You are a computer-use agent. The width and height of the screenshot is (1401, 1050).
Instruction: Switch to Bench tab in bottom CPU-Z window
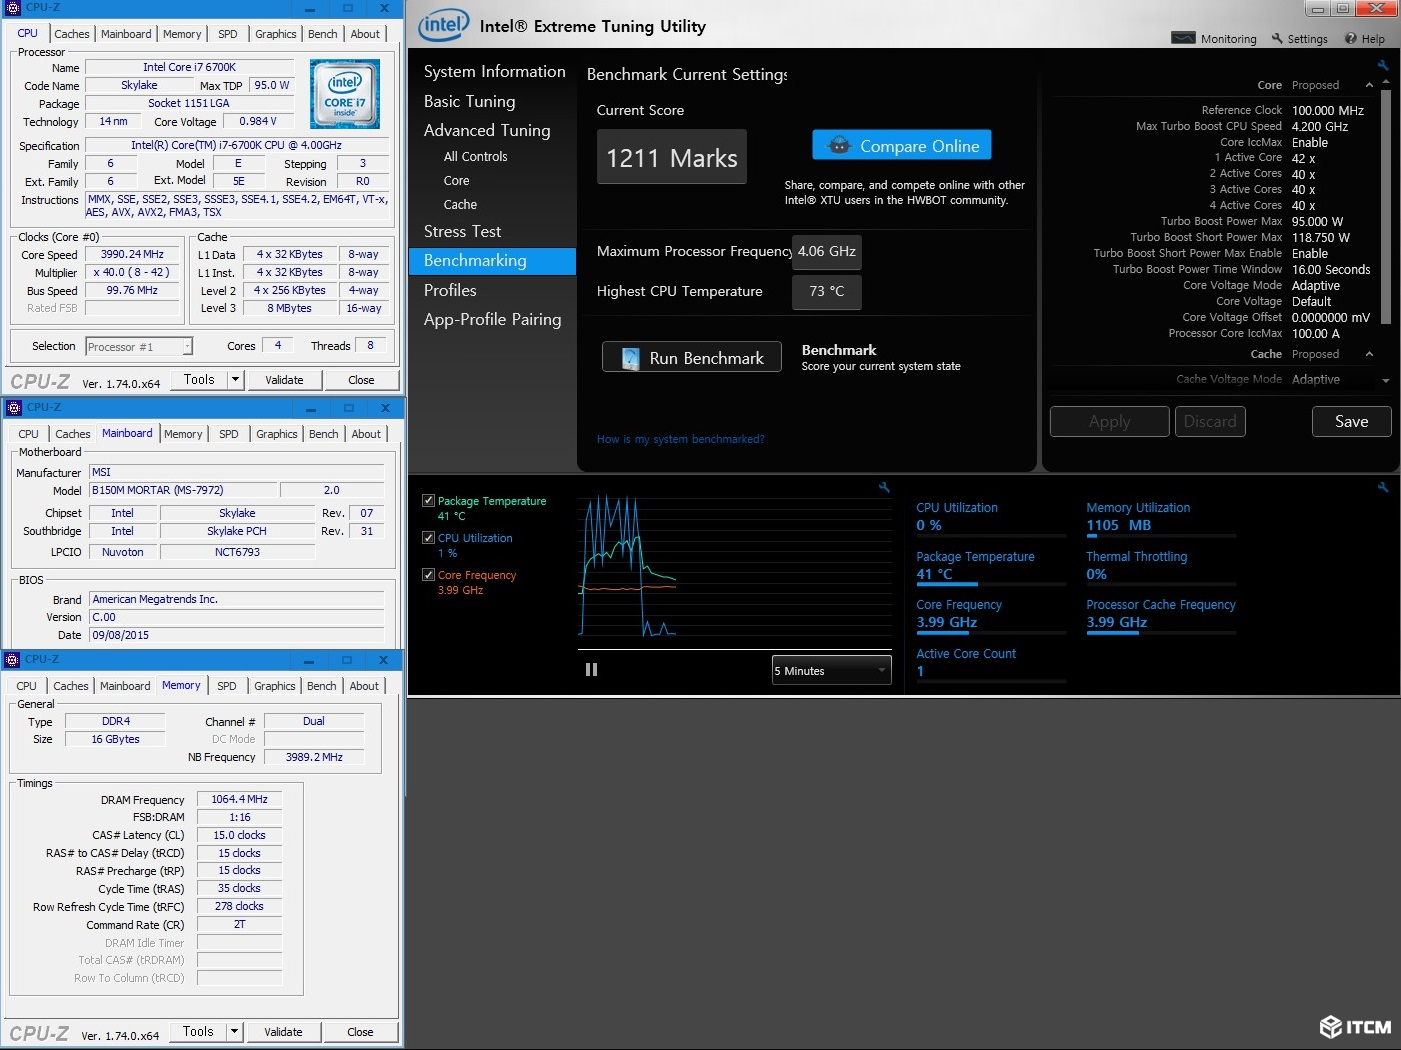[x=321, y=686]
